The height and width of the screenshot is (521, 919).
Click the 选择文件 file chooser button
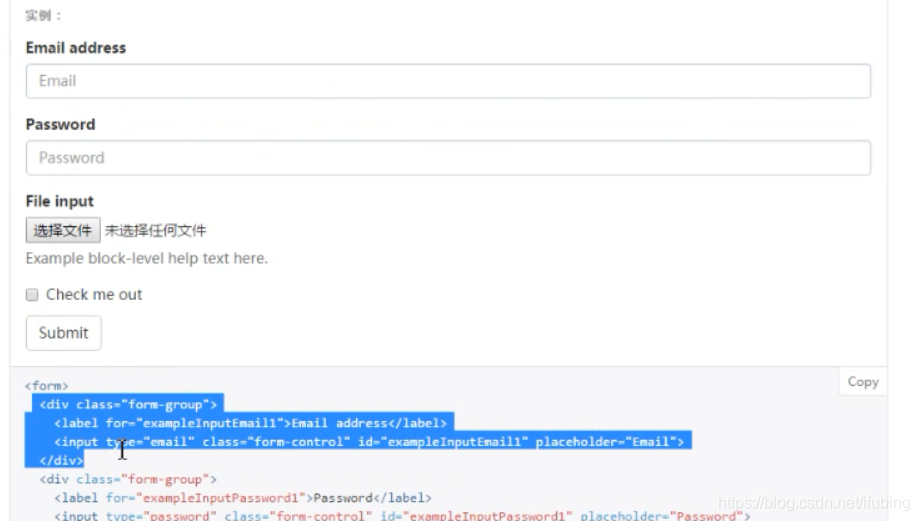(x=63, y=230)
